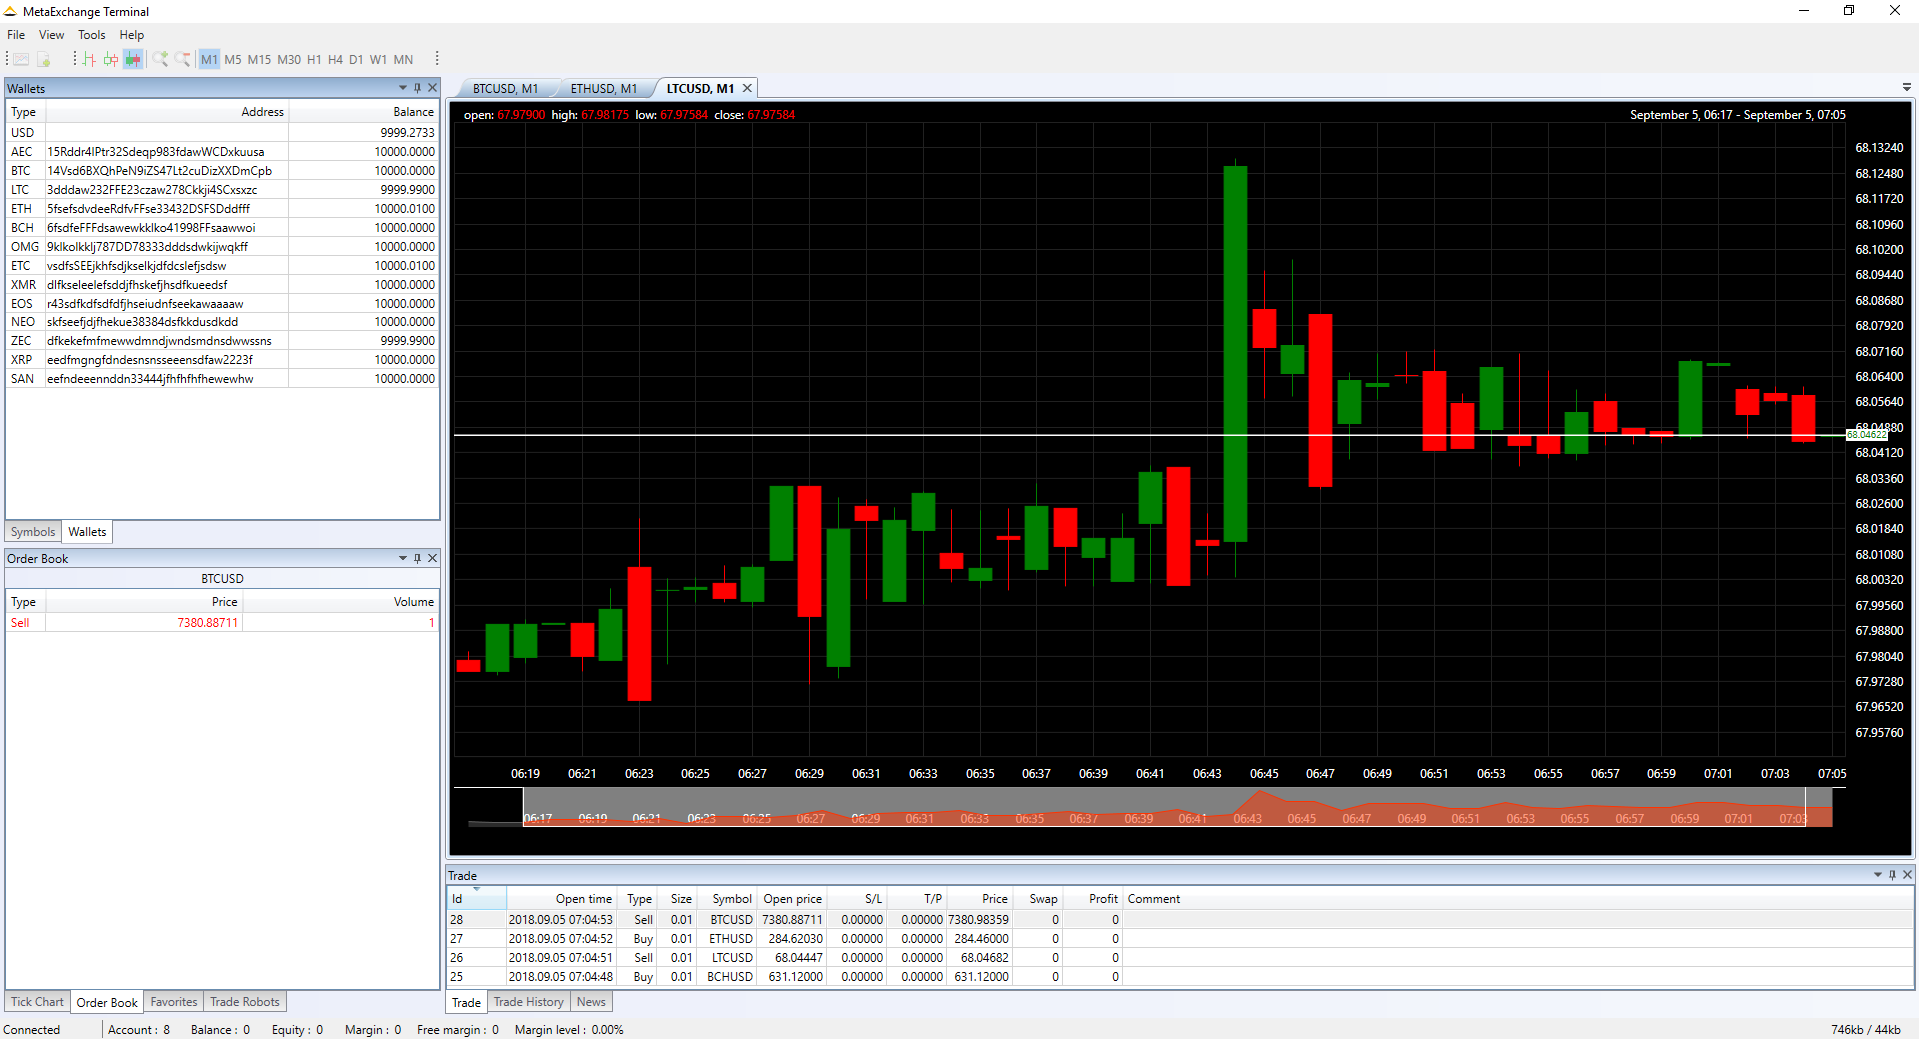The image size is (1919, 1039).
Task: Zoom in on the chart
Action: click(160, 60)
